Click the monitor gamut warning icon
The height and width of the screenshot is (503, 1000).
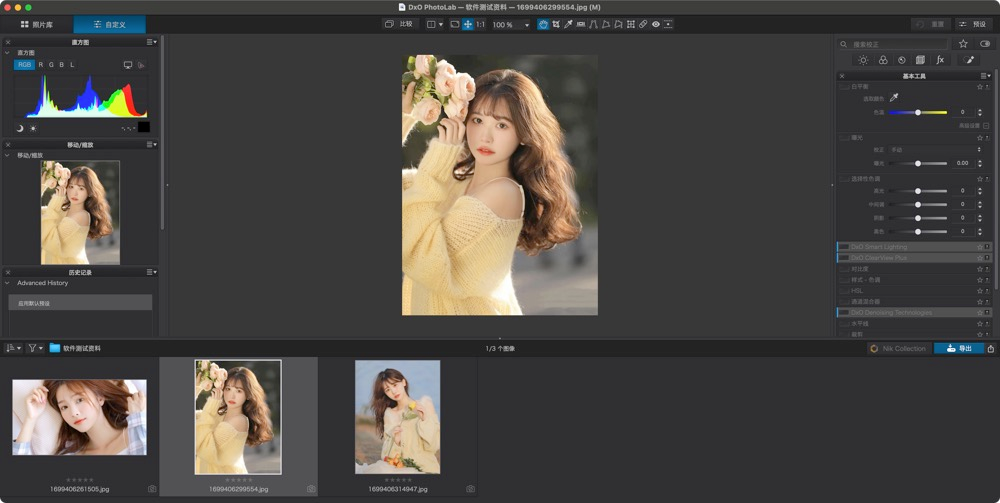pyautogui.click(x=128, y=65)
